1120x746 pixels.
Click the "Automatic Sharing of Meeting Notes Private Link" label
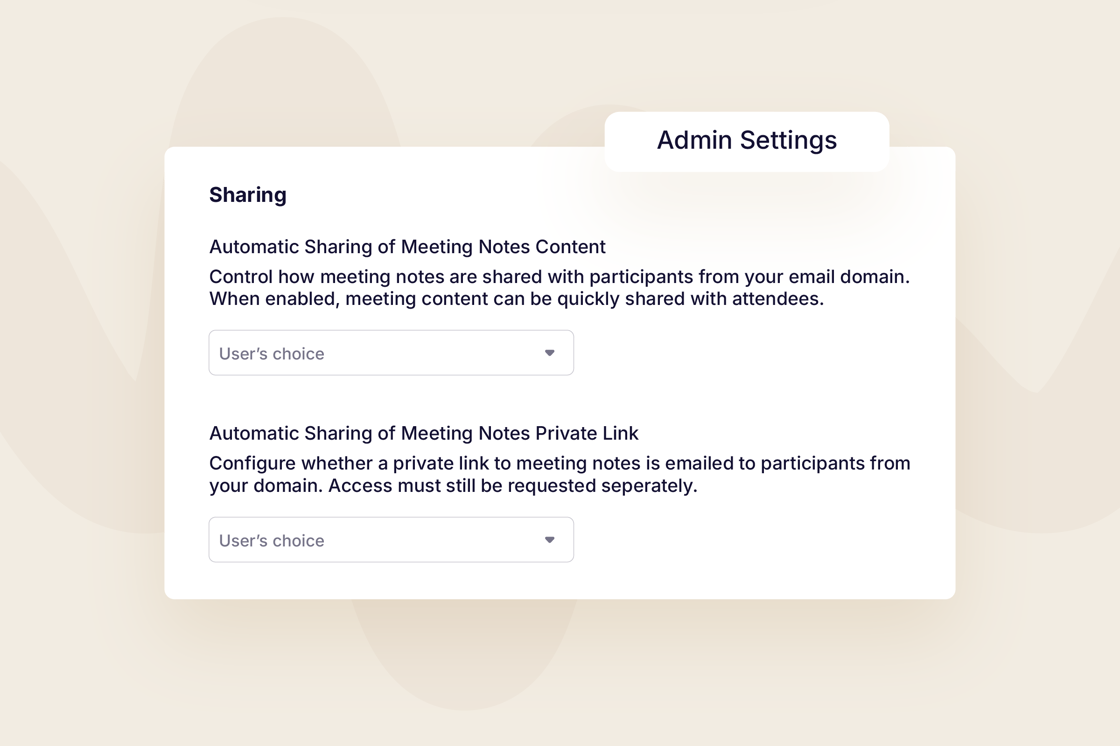coord(423,433)
